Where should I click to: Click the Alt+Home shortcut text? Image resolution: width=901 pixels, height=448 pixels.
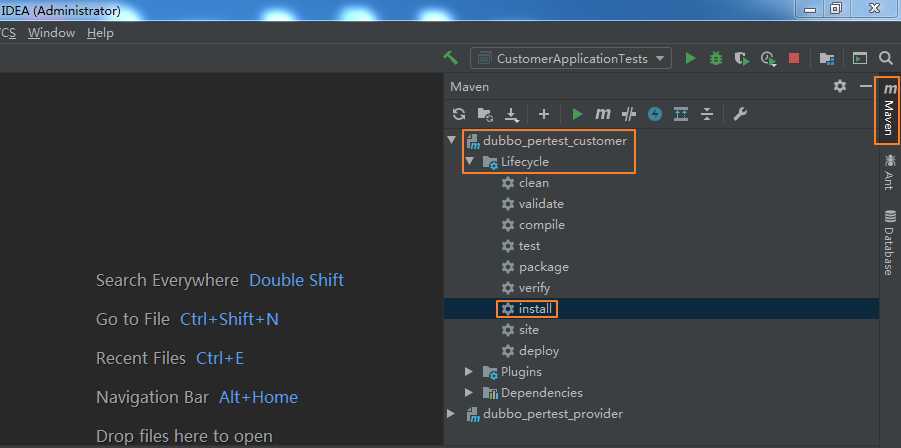click(x=259, y=397)
